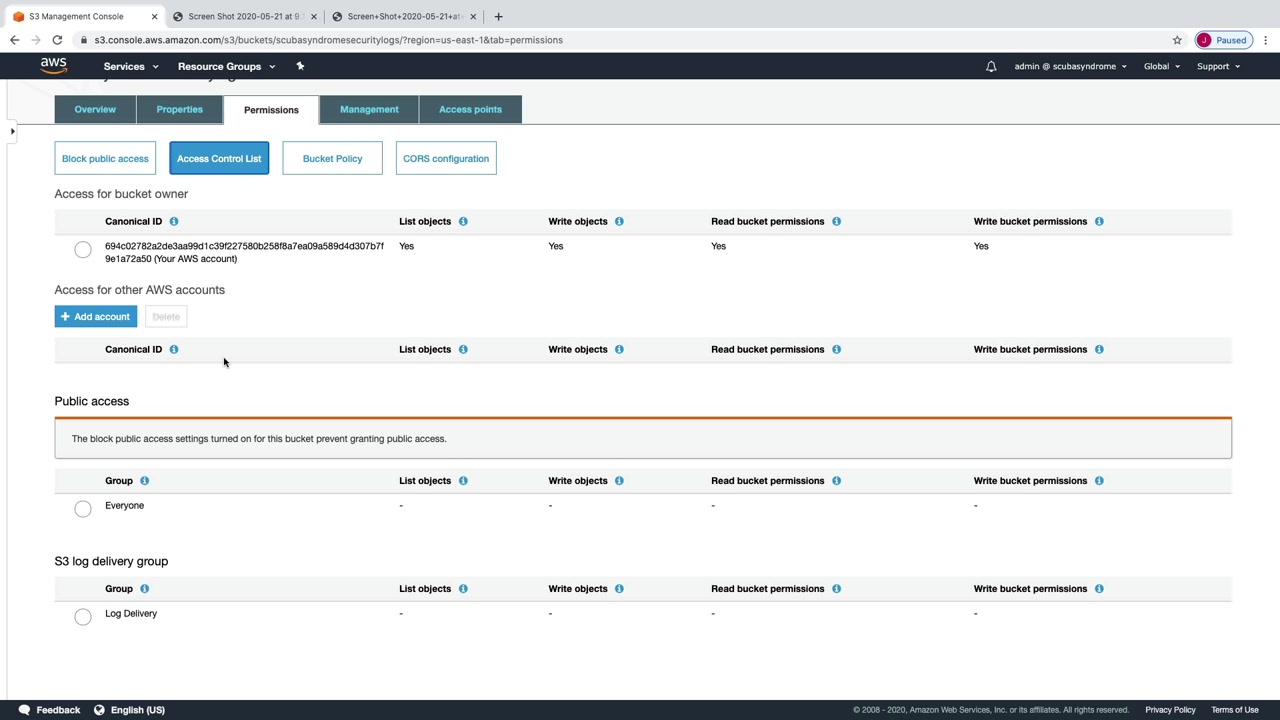The height and width of the screenshot is (720, 1280).
Task: Select the Access Control List button
Action: 219,158
